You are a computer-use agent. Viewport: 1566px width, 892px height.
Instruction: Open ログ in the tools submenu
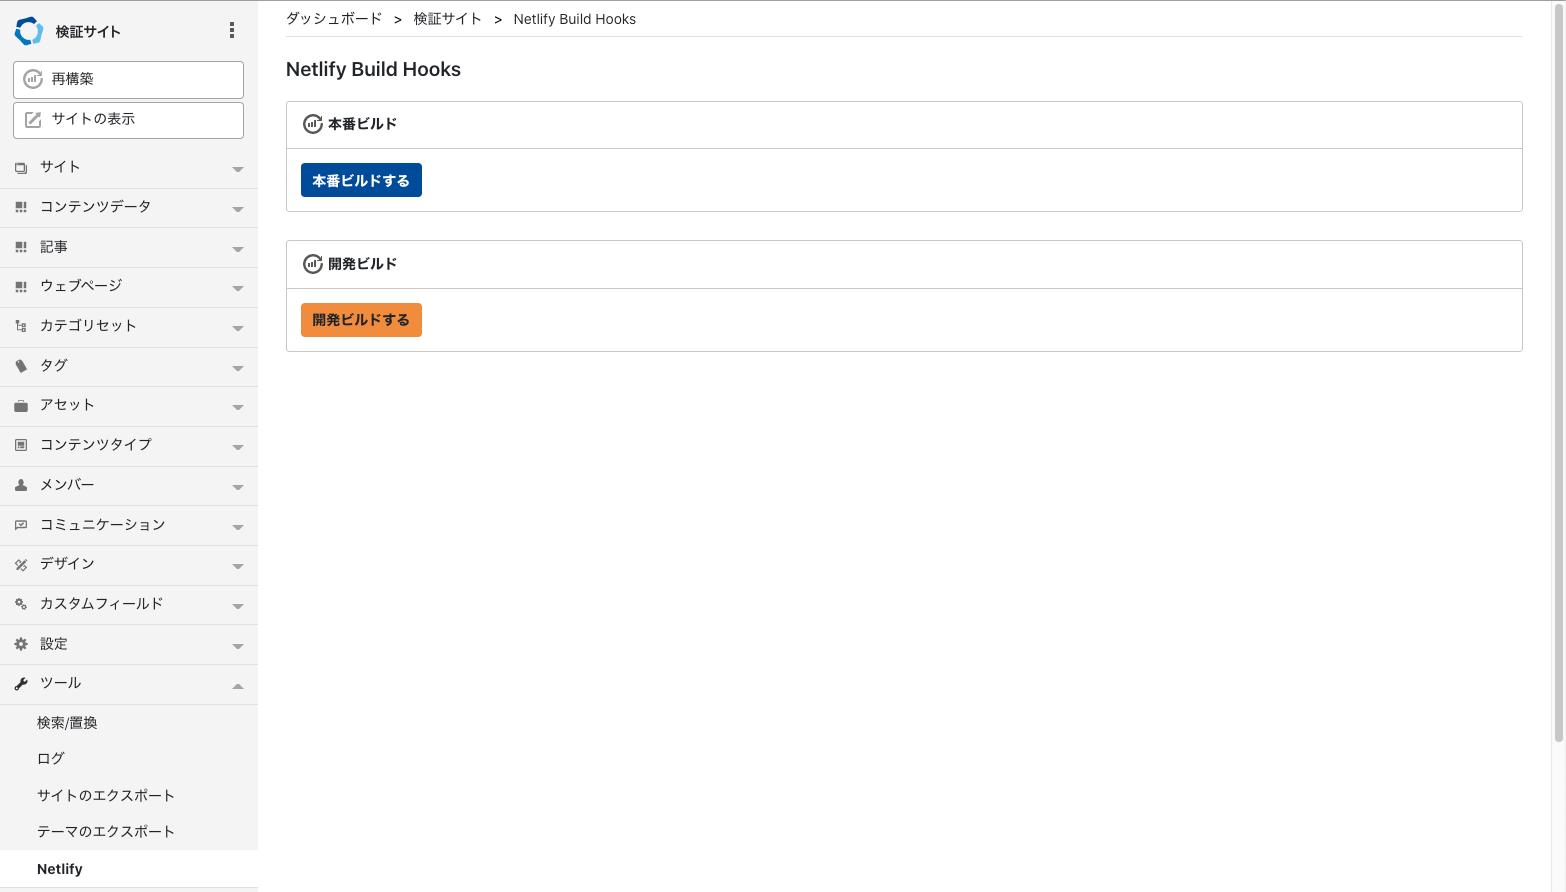pyautogui.click(x=51, y=759)
